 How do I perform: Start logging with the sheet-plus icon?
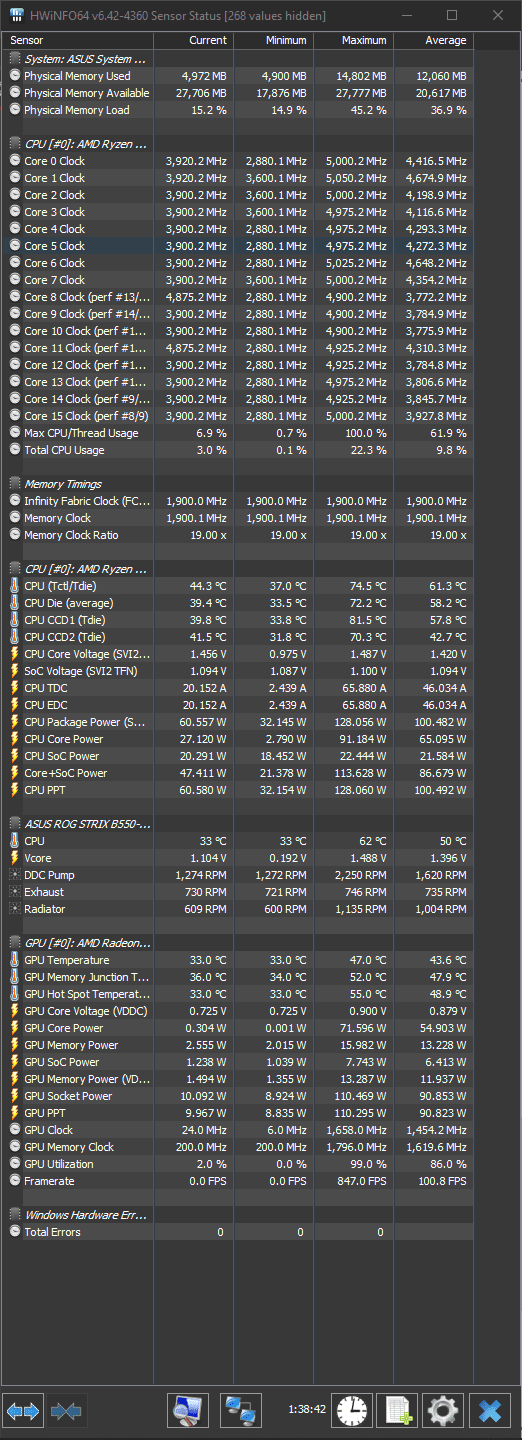pyautogui.click(x=399, y=1411)
